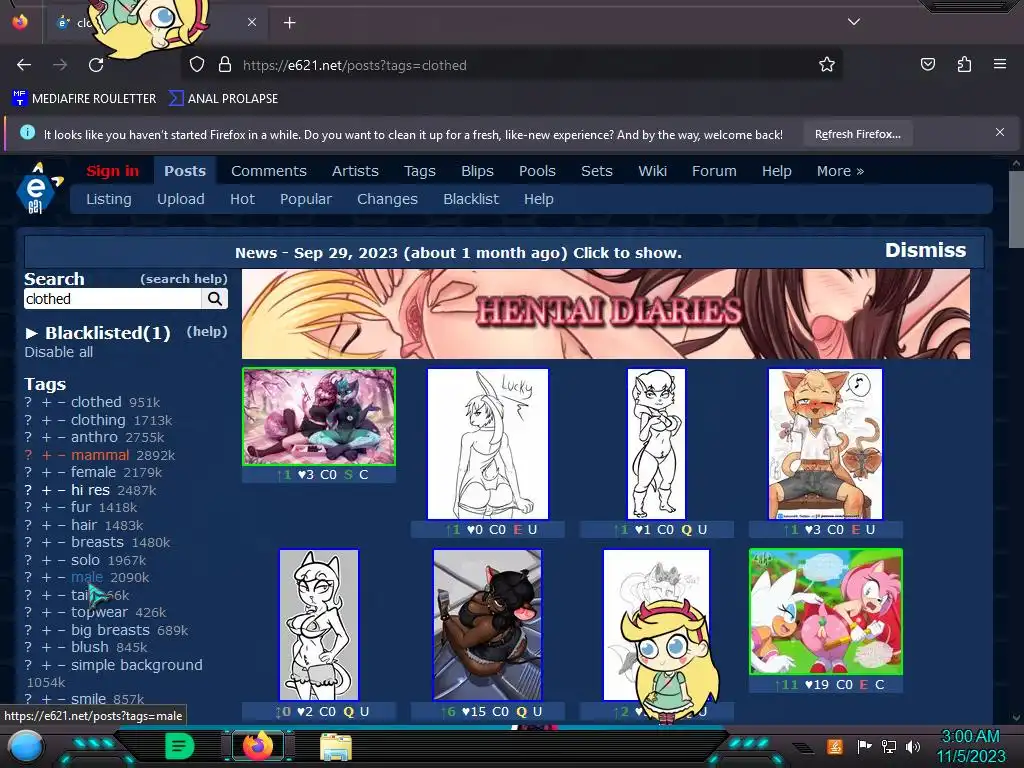Viewport: 1024px width, 768px height.
Task: Open File Explorer from the taskbar
Action: (336, 746)
